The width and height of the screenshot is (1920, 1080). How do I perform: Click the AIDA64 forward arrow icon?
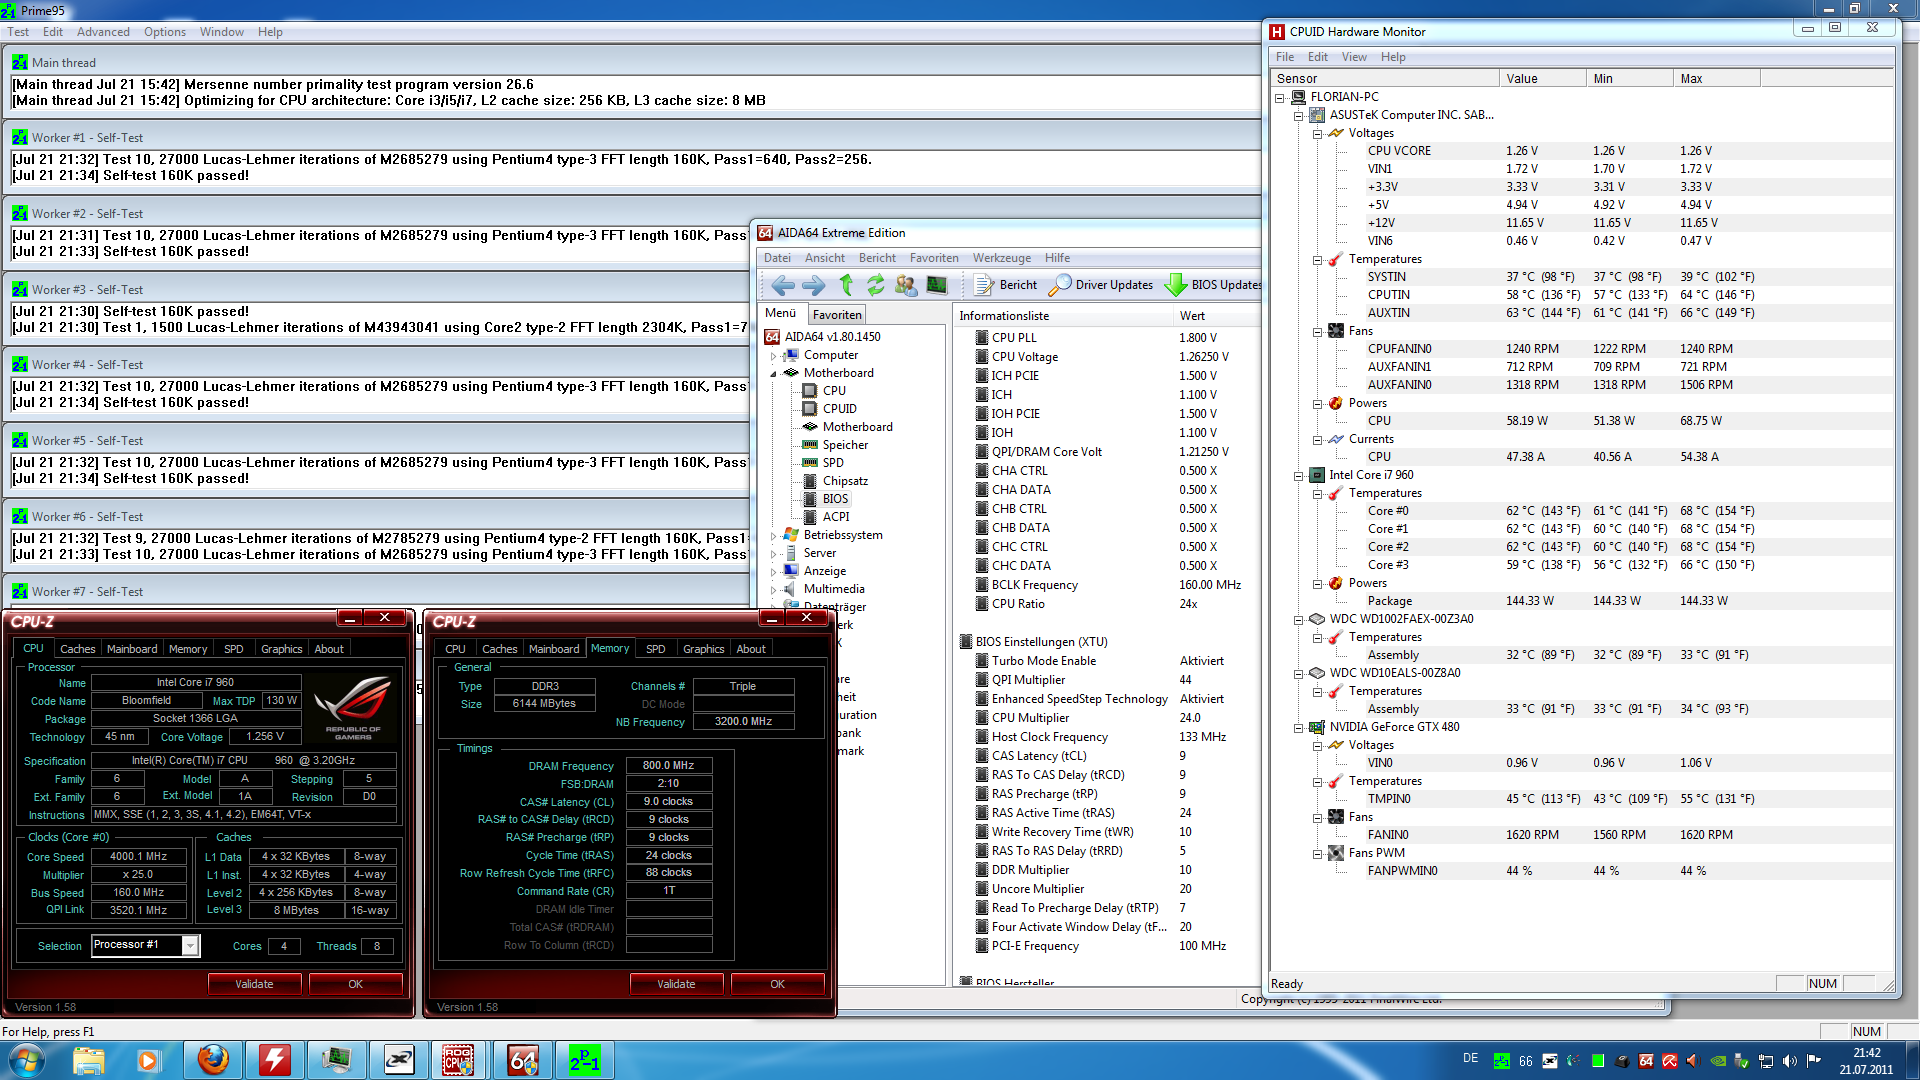pyautogui.click(x=814, y=285)
